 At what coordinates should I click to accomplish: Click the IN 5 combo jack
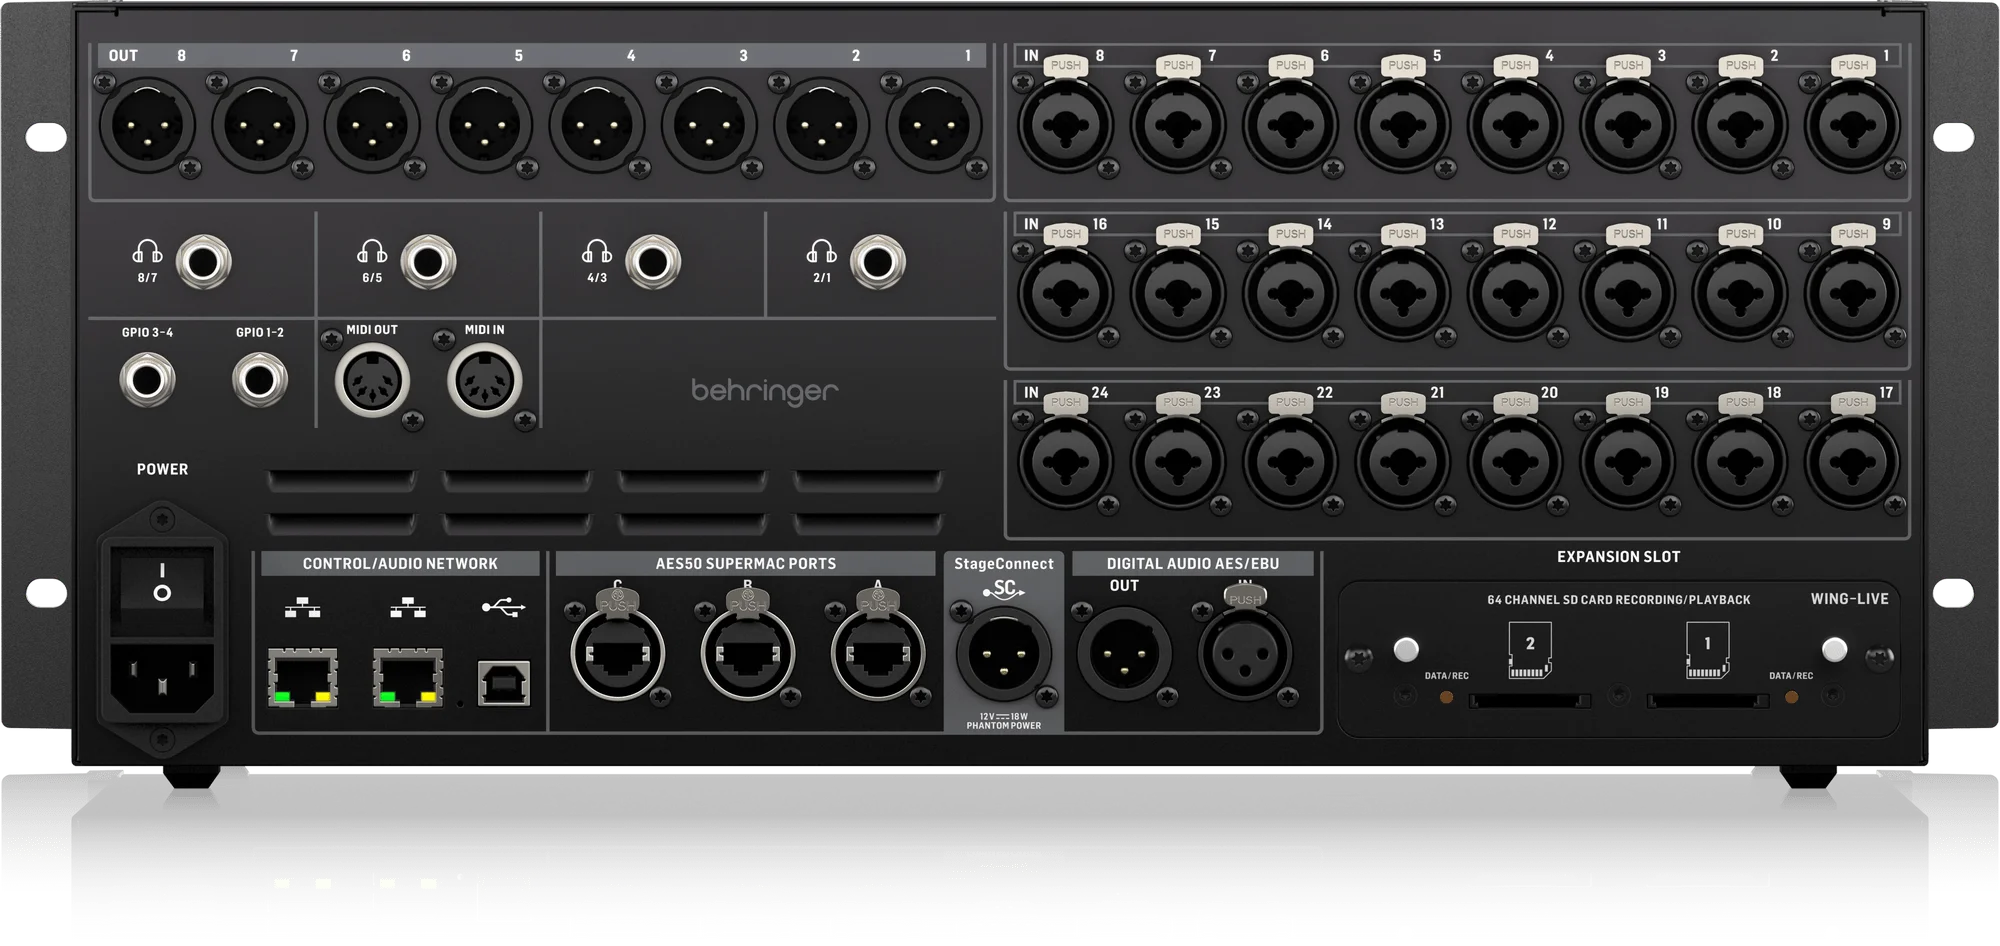click(1403, 126)
